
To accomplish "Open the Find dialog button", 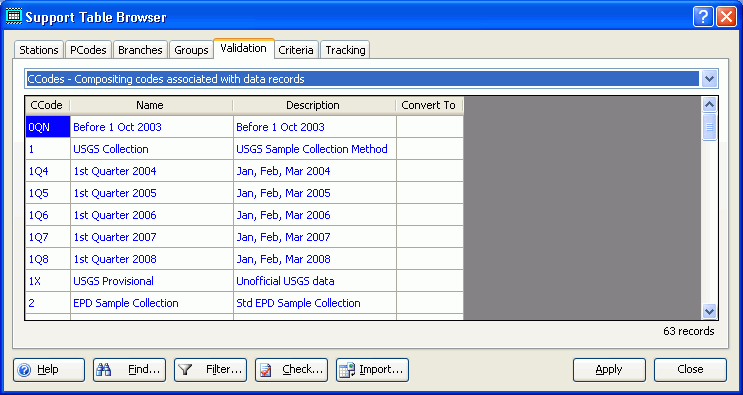I will click(129, 370).
